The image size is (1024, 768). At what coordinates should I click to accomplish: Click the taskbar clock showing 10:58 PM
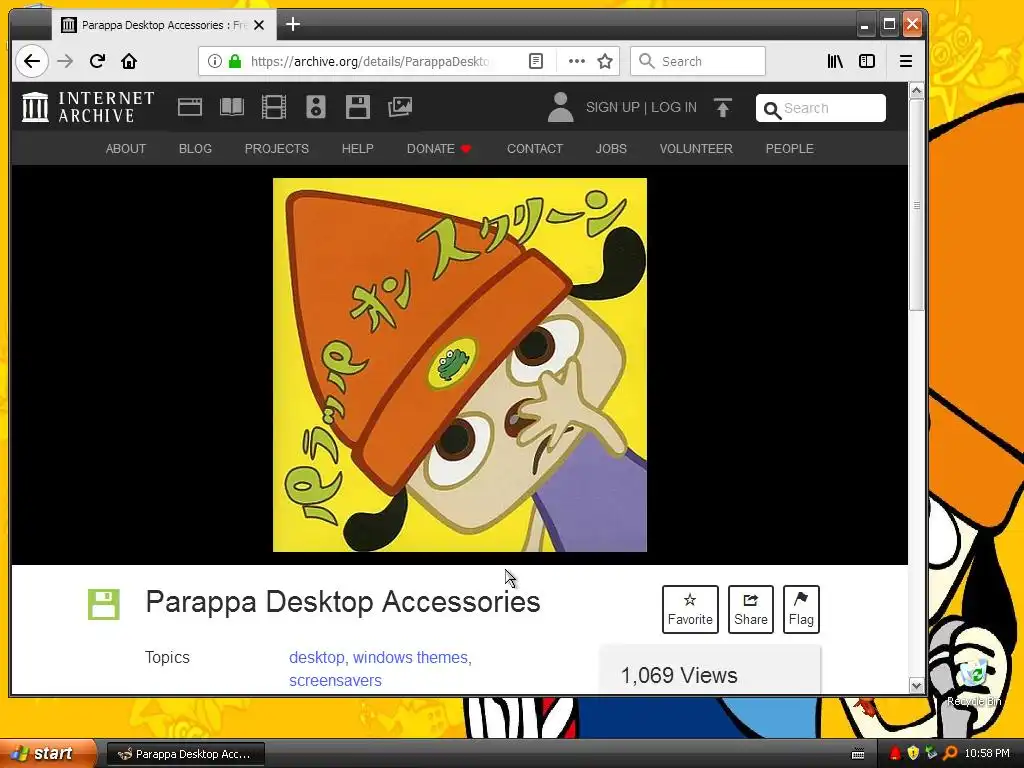click(987, 754)
